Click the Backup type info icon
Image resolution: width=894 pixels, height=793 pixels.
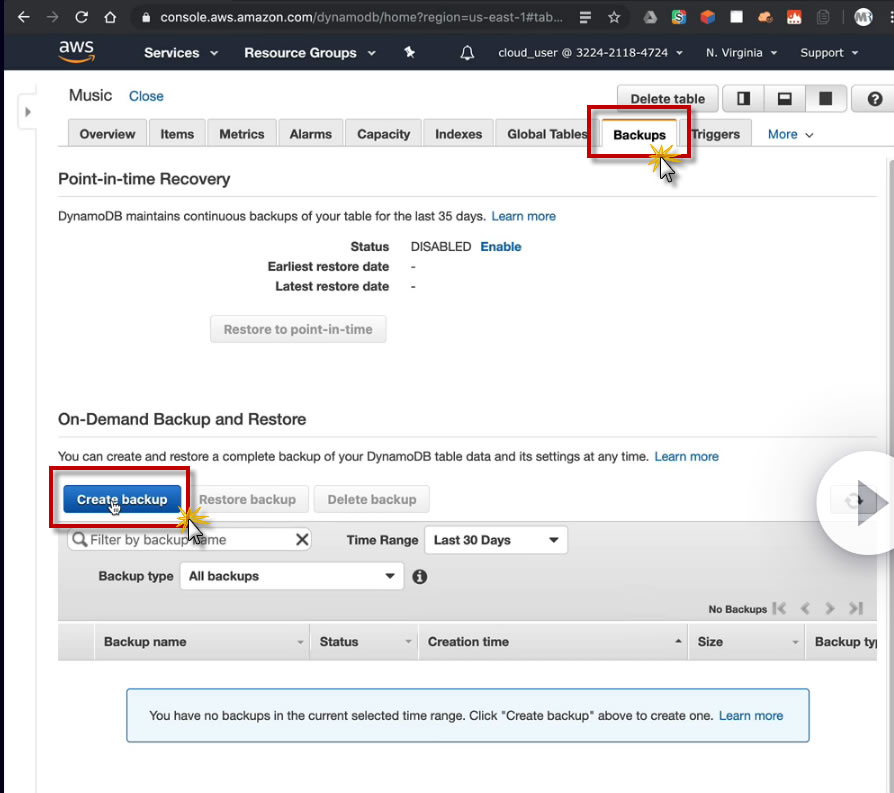tap(420, 576)
